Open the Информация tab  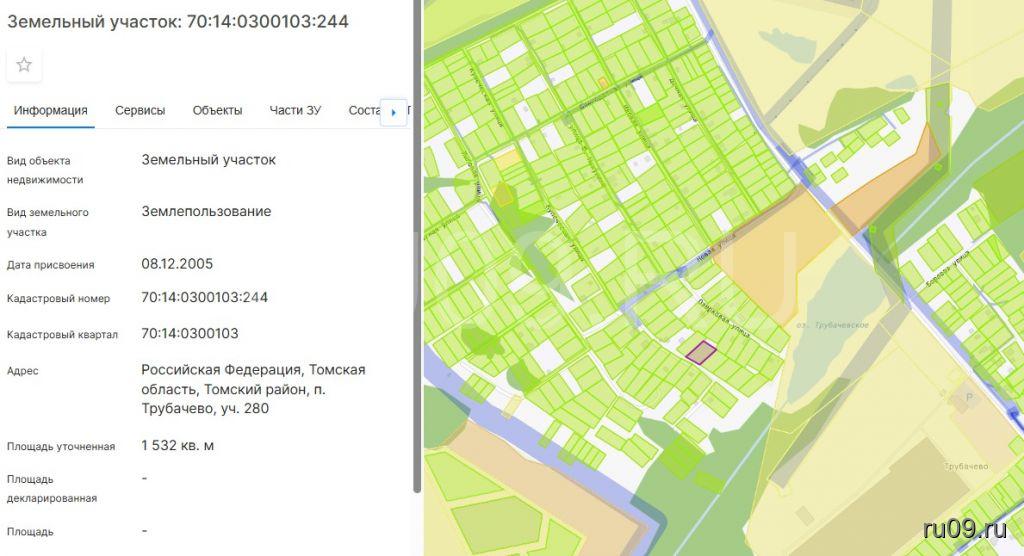point(51,111)
